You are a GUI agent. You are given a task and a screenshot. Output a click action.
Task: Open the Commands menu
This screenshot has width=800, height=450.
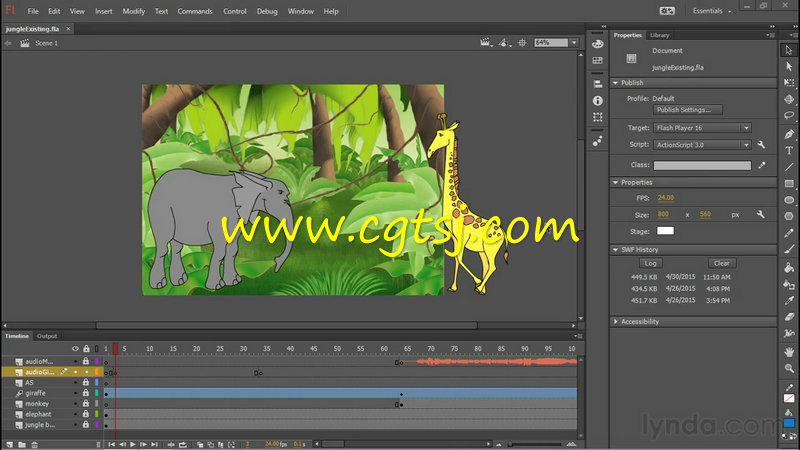pos(195,11)
